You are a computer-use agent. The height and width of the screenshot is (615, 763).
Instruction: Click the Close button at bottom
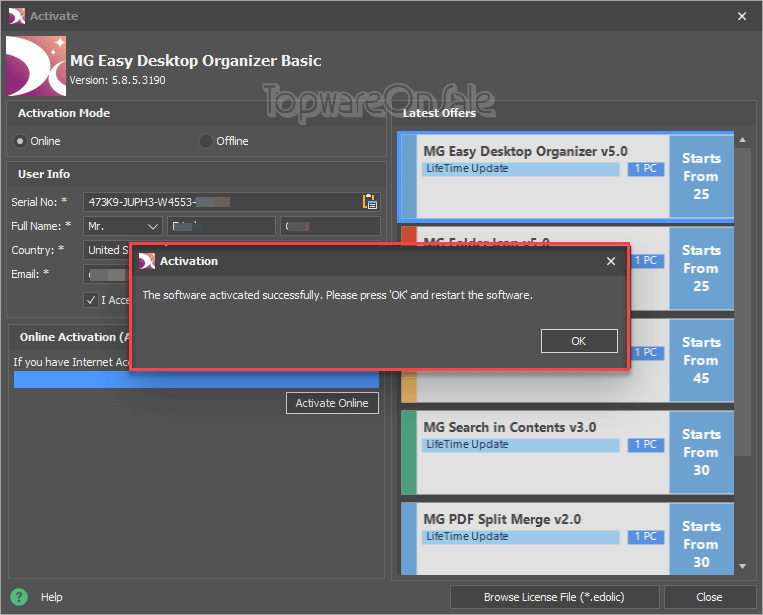click(709, 597)
